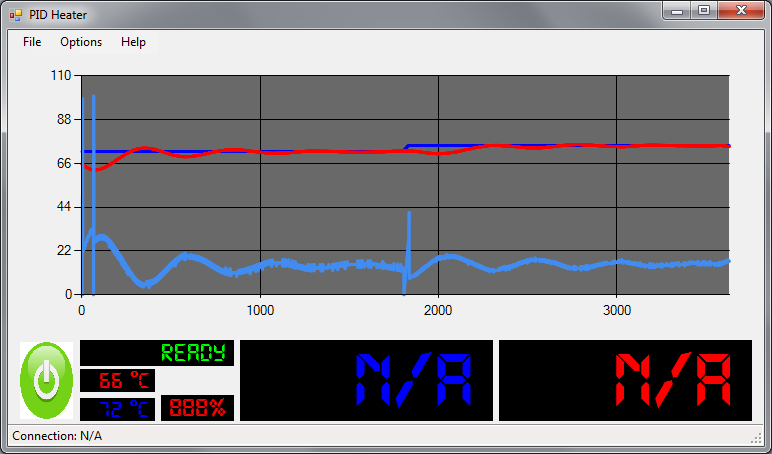This screenshot has width=772, height=454.
Task: Click the large red N/A display
Action: [625, 380]
